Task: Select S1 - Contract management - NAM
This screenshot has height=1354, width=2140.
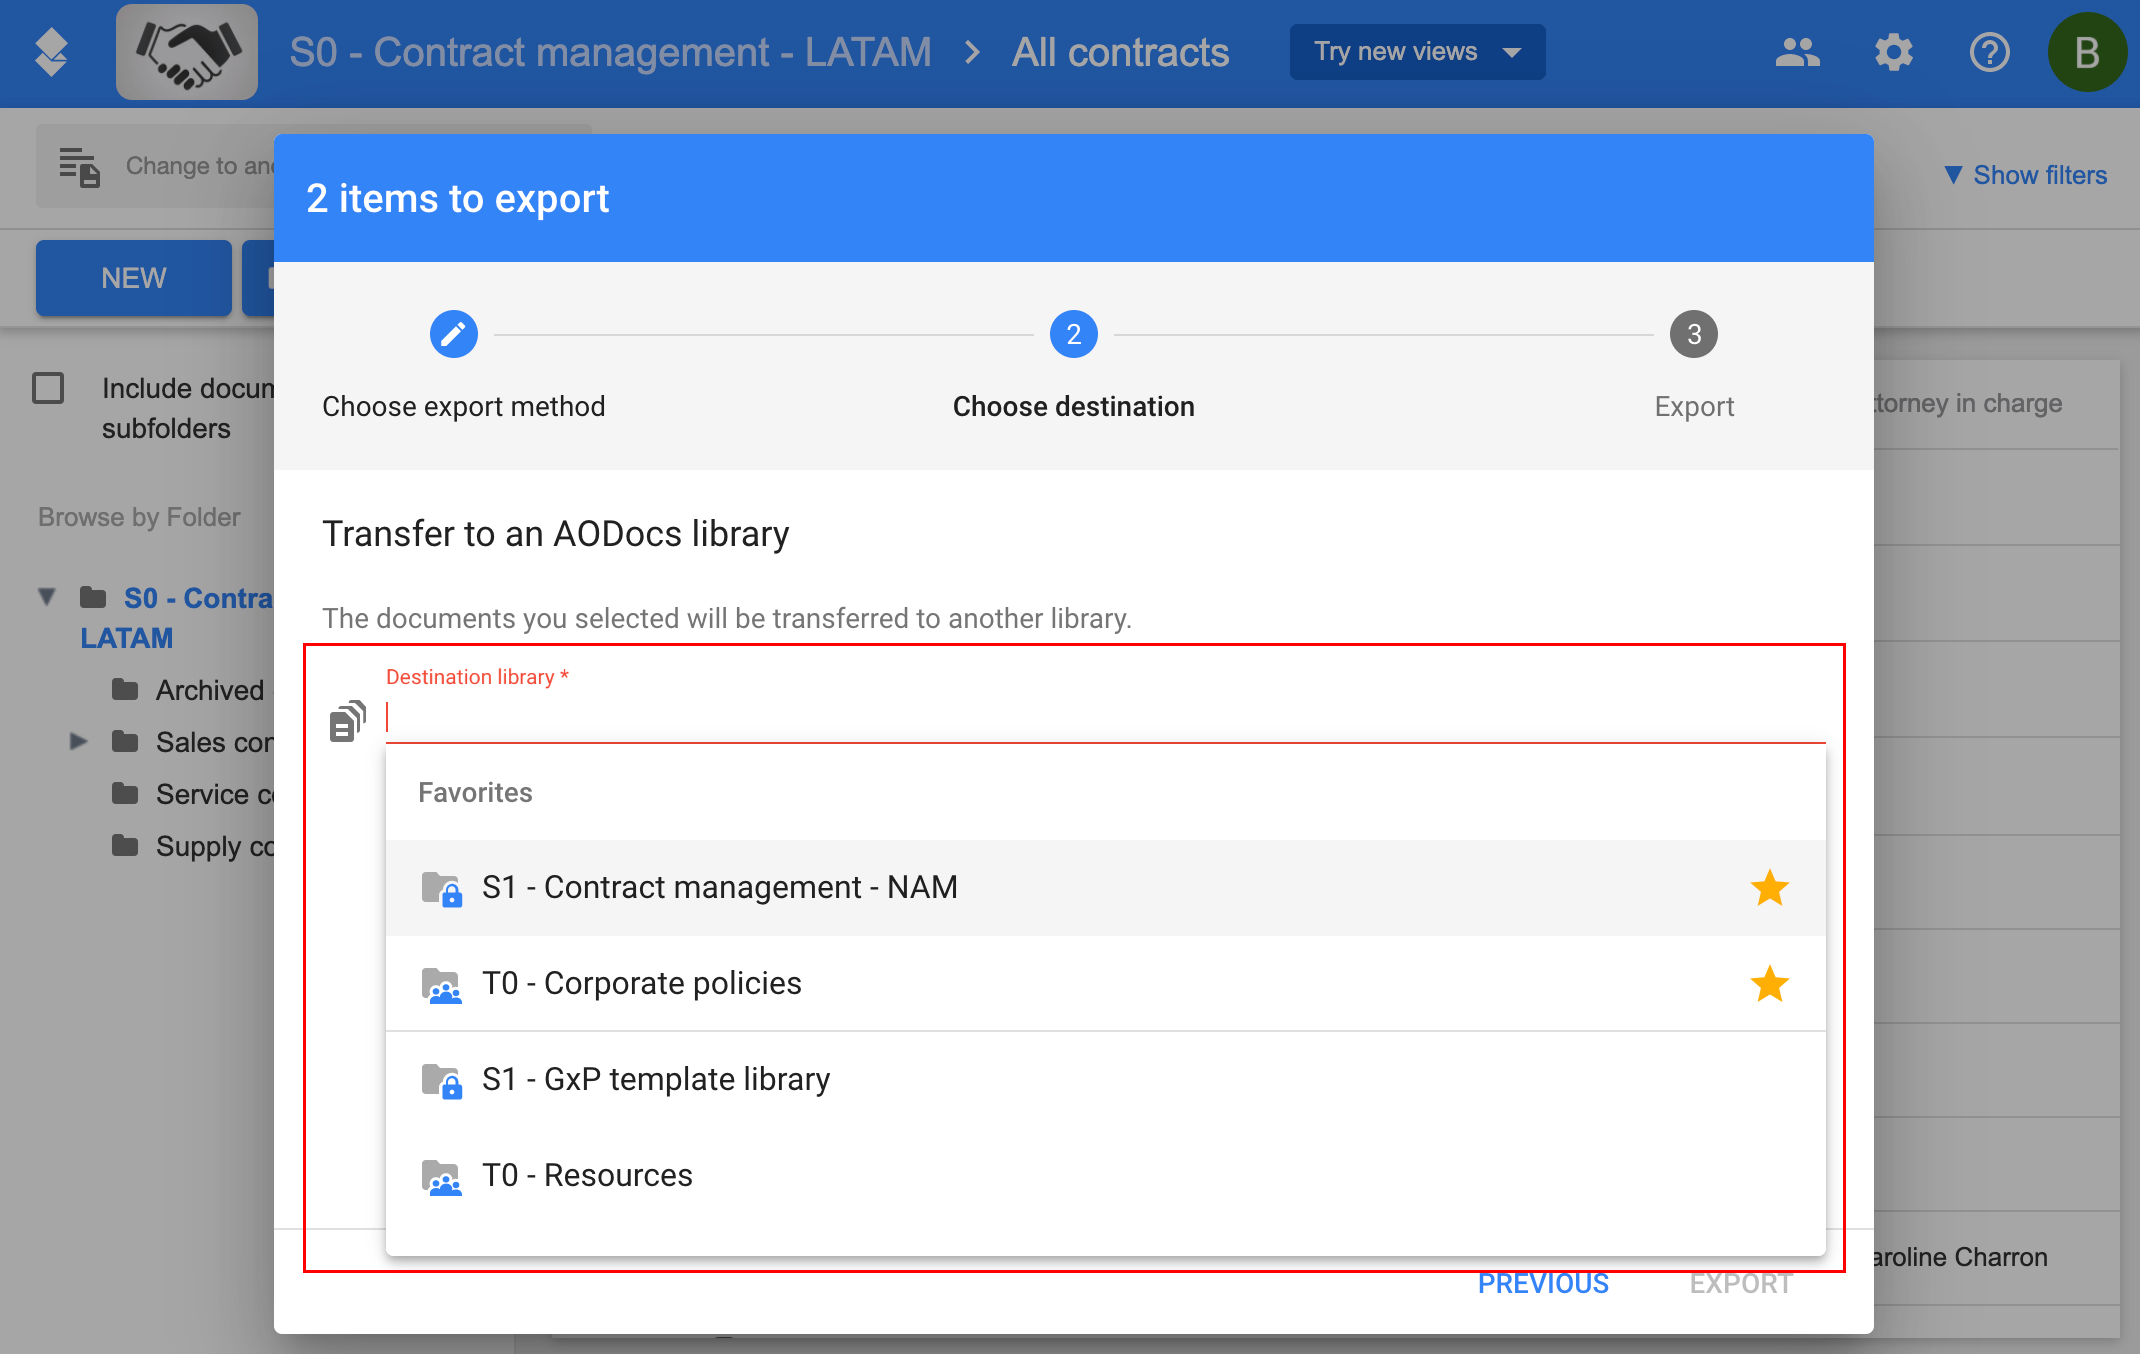Action: tap(1106, 888)
